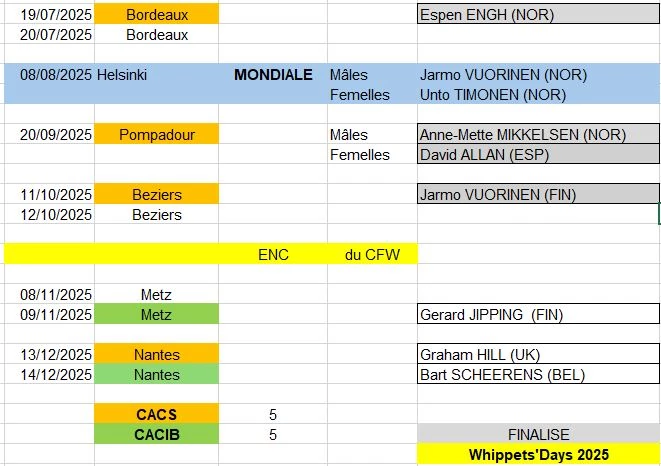This screenshot has height=466, width=661.
Task: Select the orange Bordeaux cell
Action: [156, 14]
